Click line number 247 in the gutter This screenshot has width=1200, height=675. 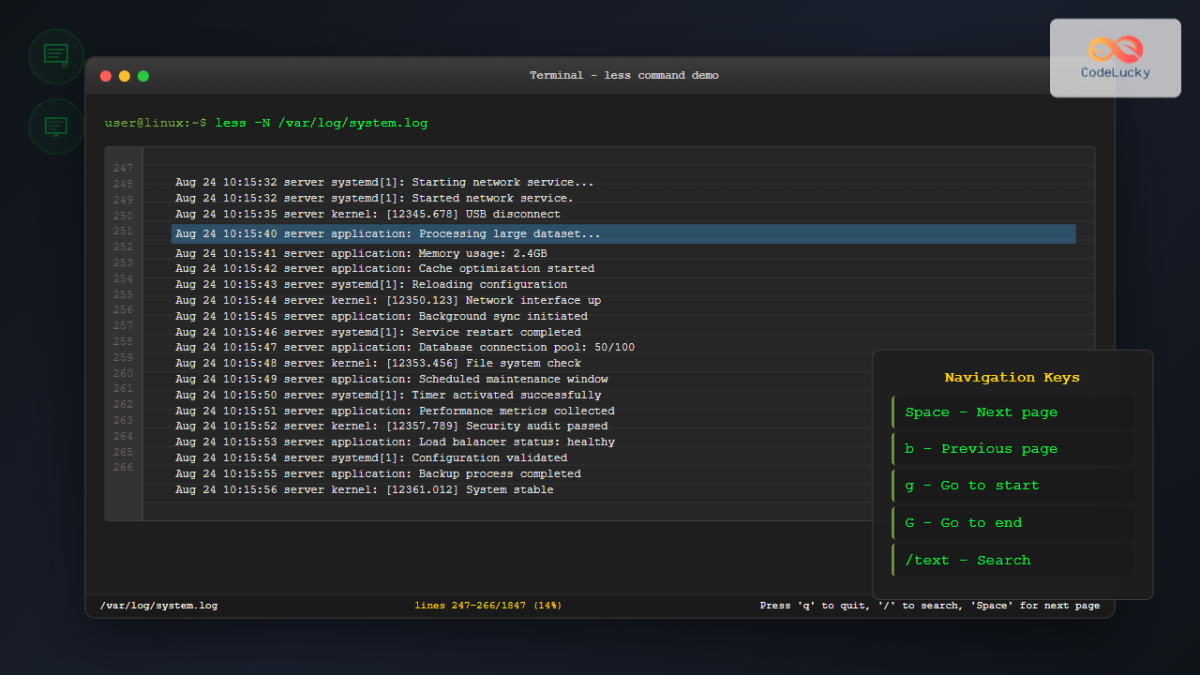pyautogui.click(x=123, y=168)
